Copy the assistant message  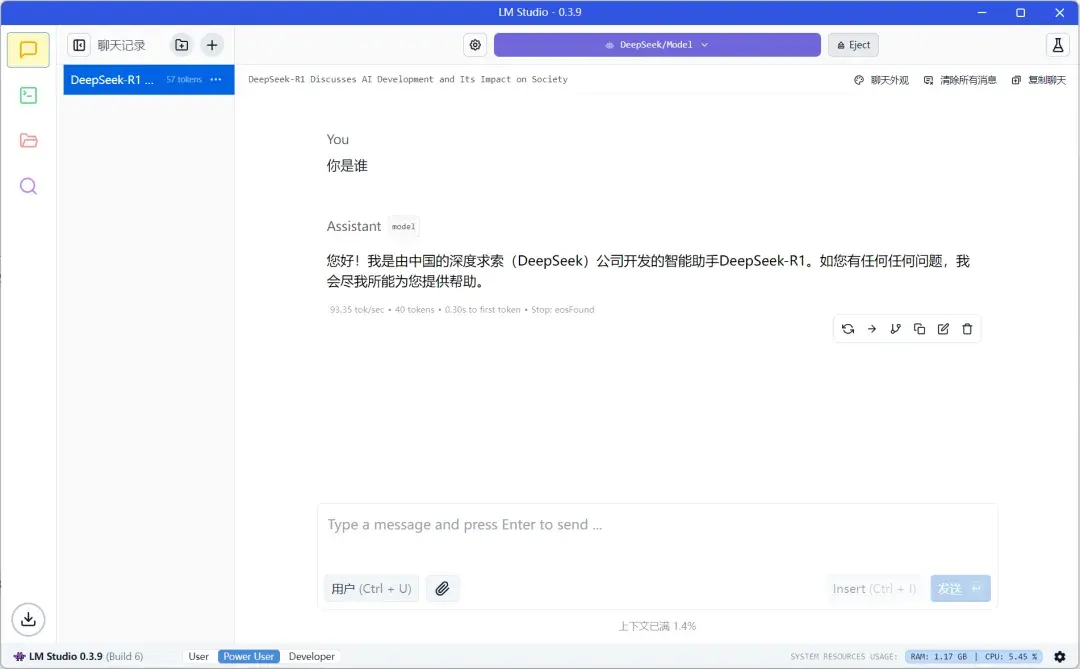pyautogui.click(x=920, y=329)
